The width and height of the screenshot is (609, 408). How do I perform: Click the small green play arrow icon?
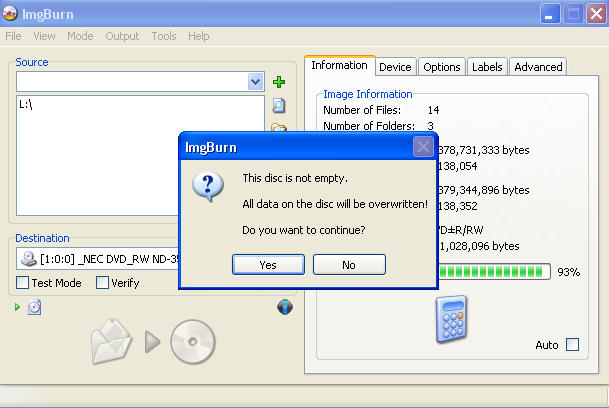point(17,307)
